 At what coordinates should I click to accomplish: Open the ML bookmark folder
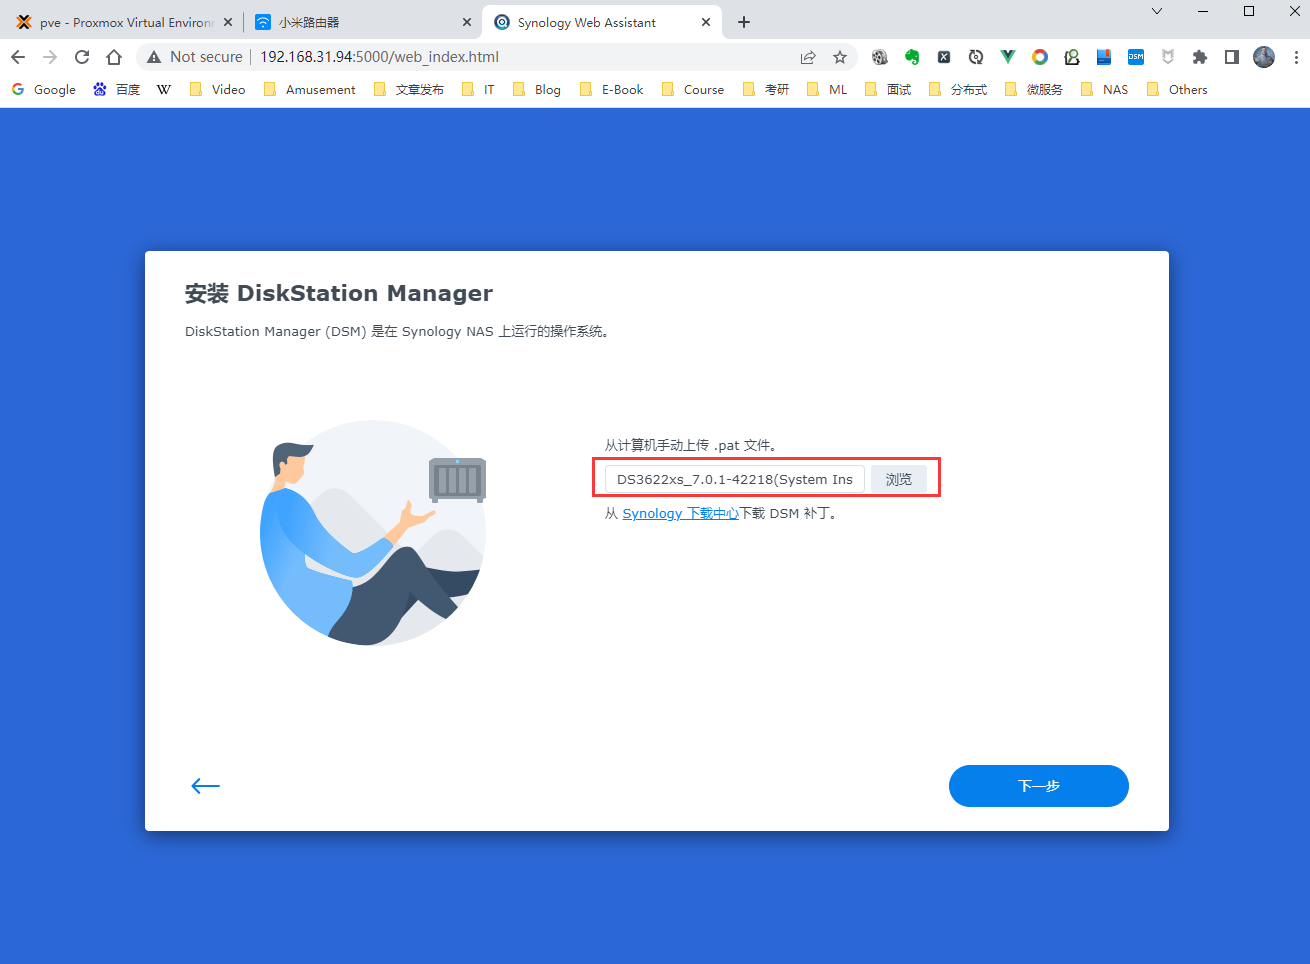[826, 90]
